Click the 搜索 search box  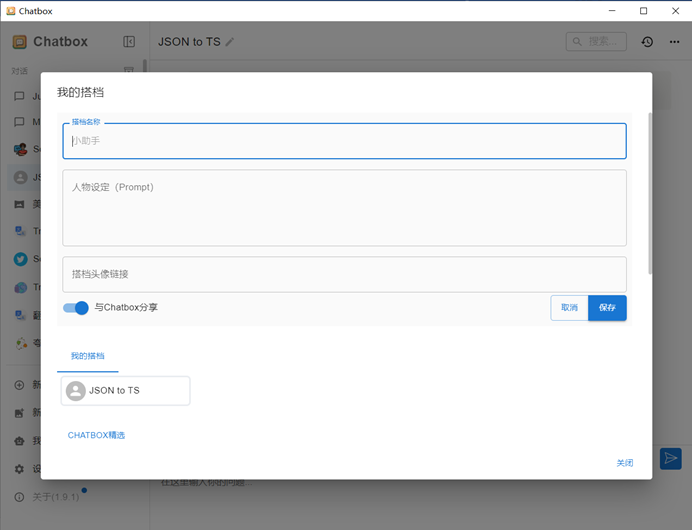pos(596,41)
